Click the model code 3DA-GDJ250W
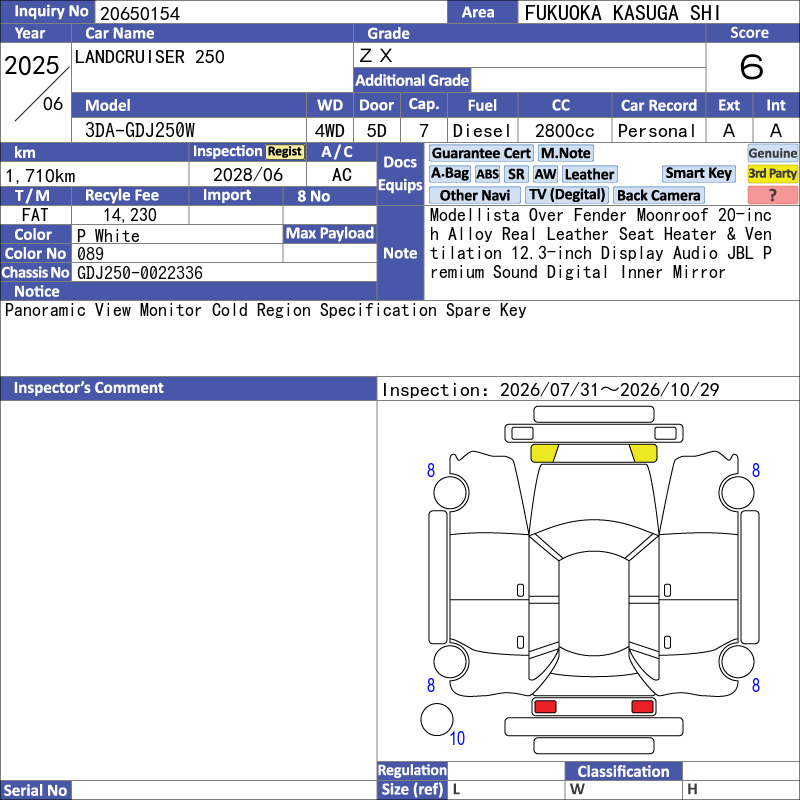This screenshot has height=800, width=800. click(140, 131)
